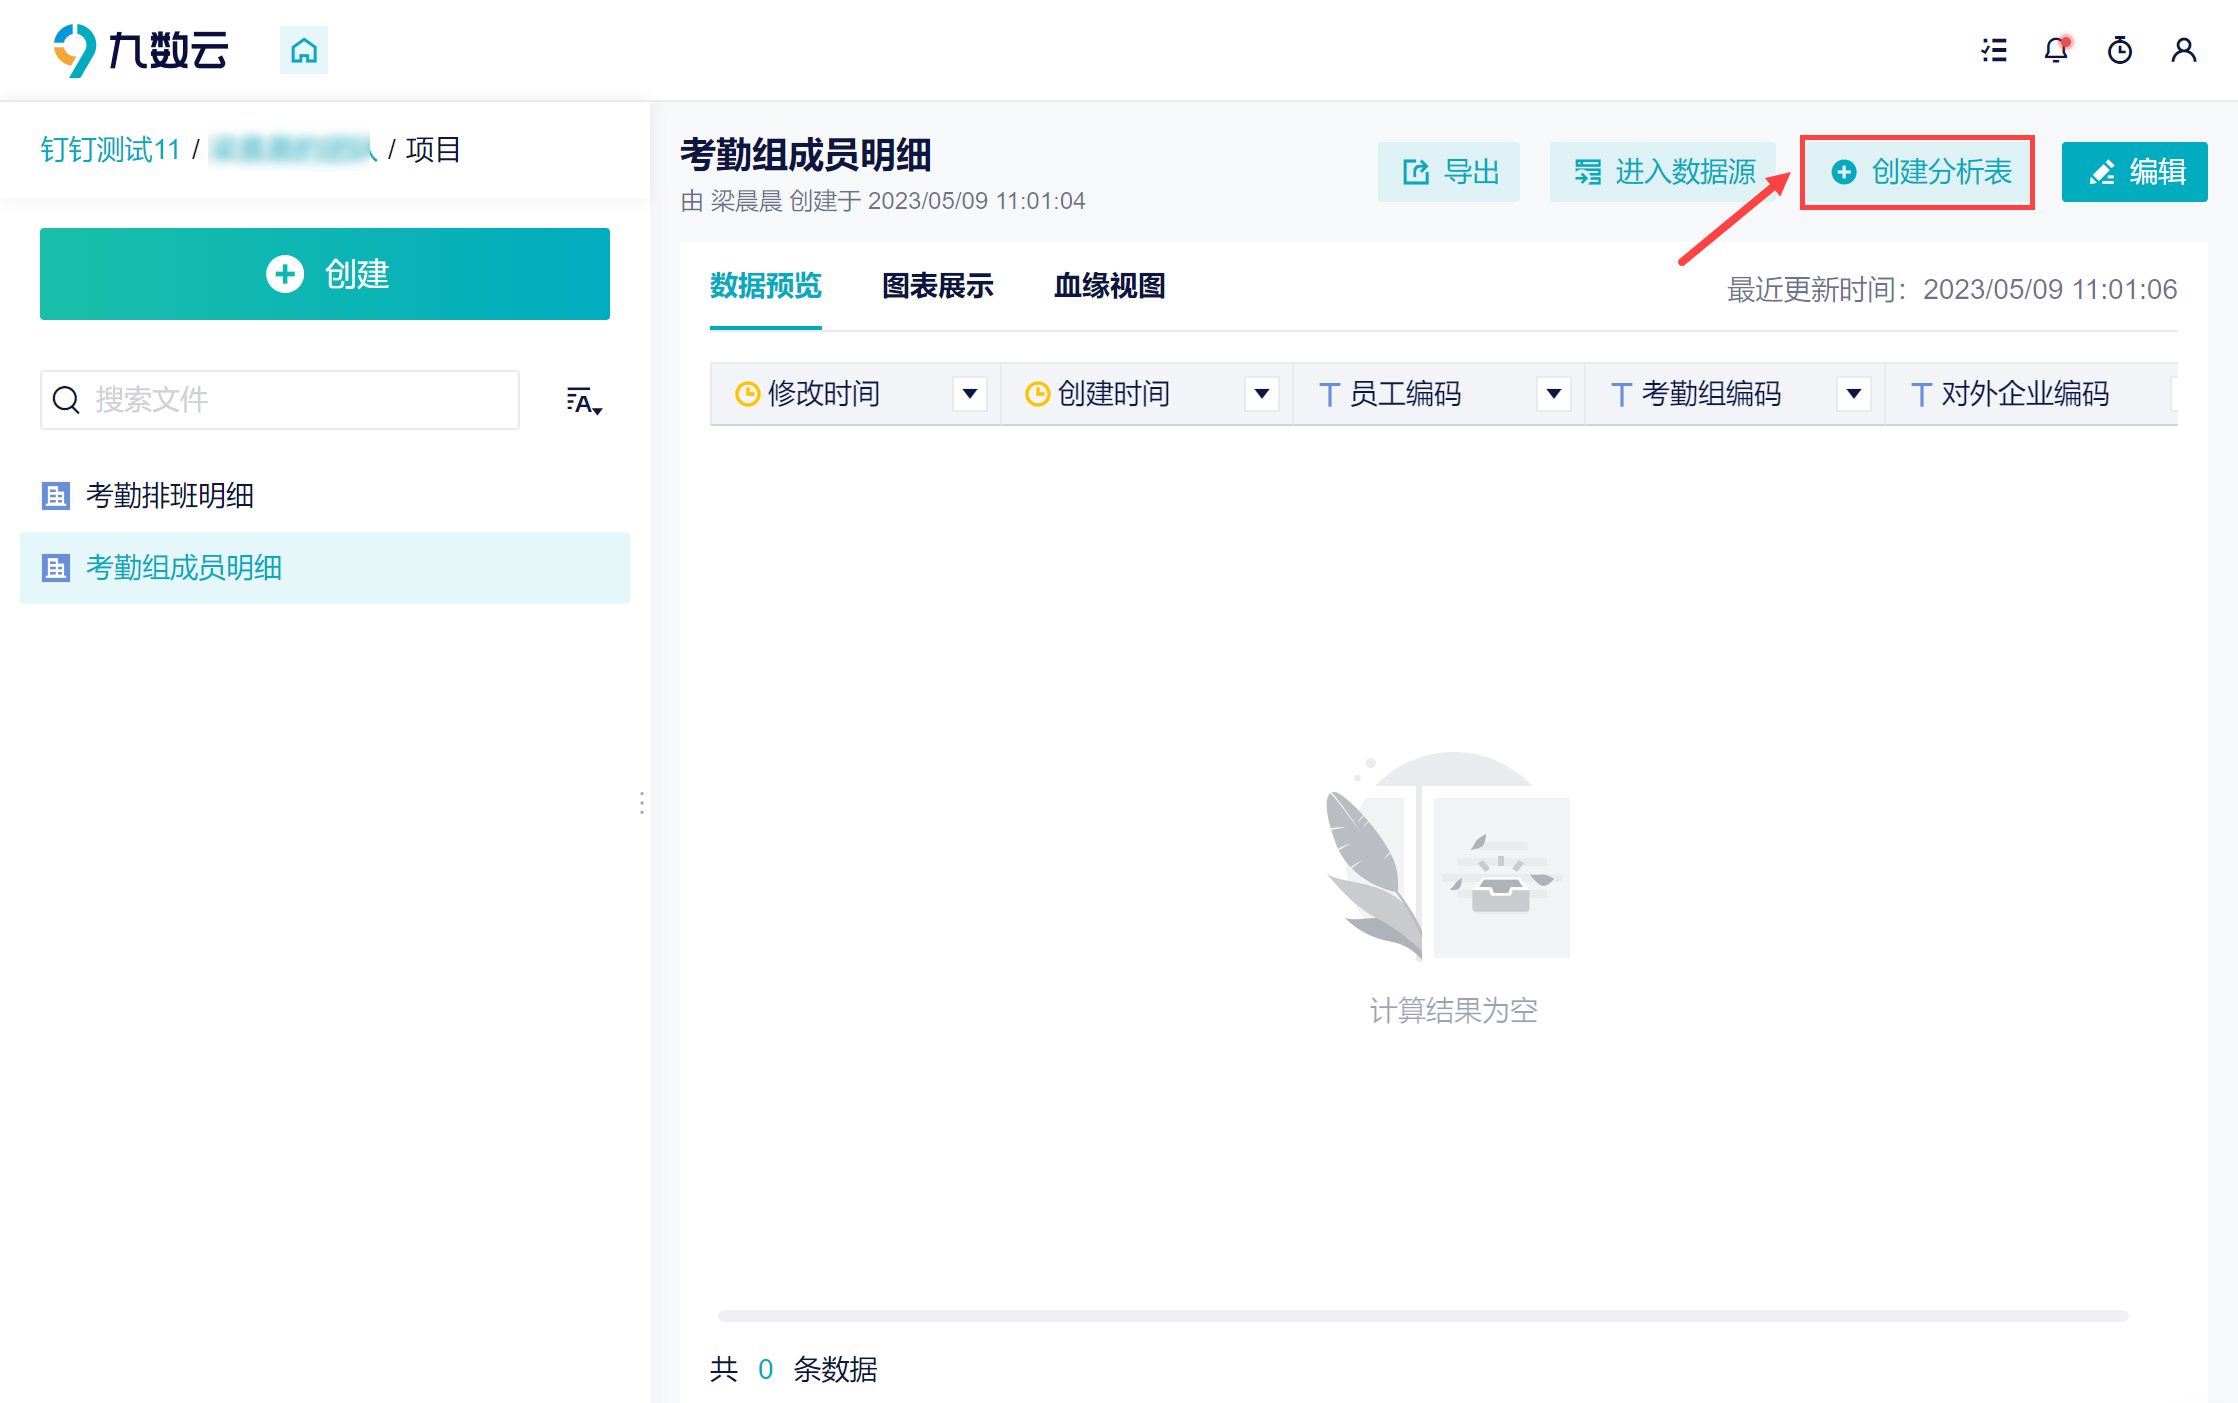This screenshot has height=1403, width=2238.
Task: Click the 九数云 logo
Action: click(x=141, y=50)
